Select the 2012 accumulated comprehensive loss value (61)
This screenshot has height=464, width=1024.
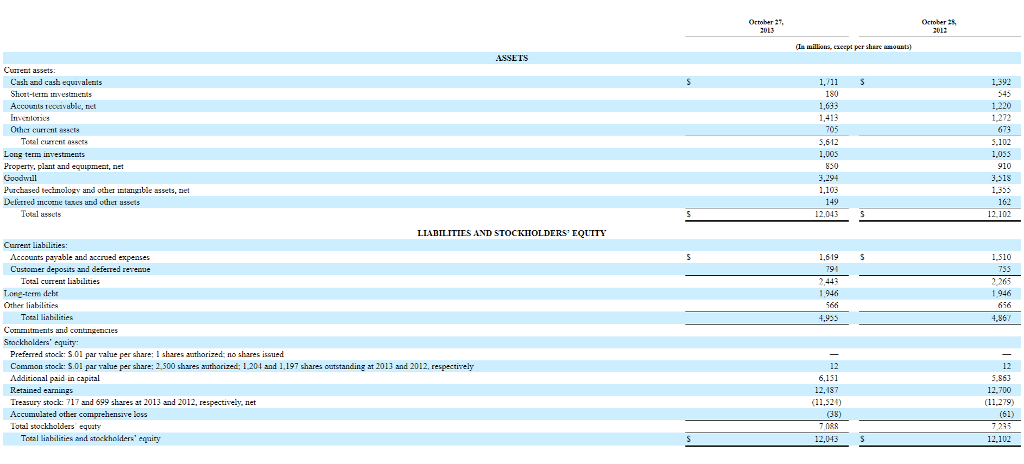(1006, 414)
